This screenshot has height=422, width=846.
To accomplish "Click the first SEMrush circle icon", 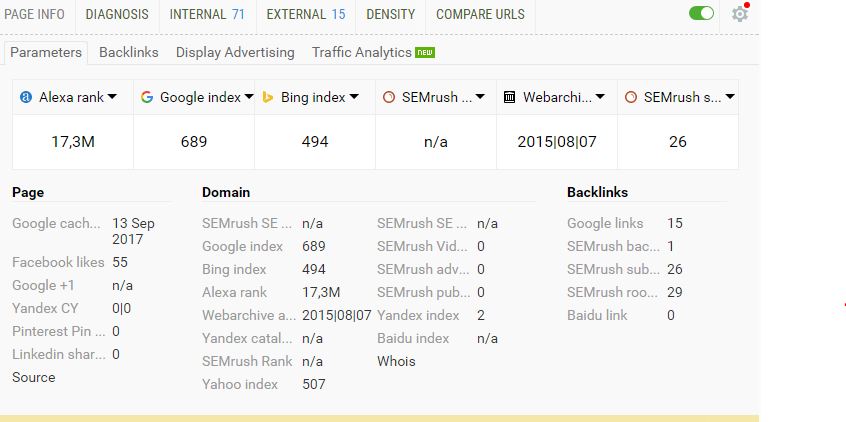I will (388, 97).
